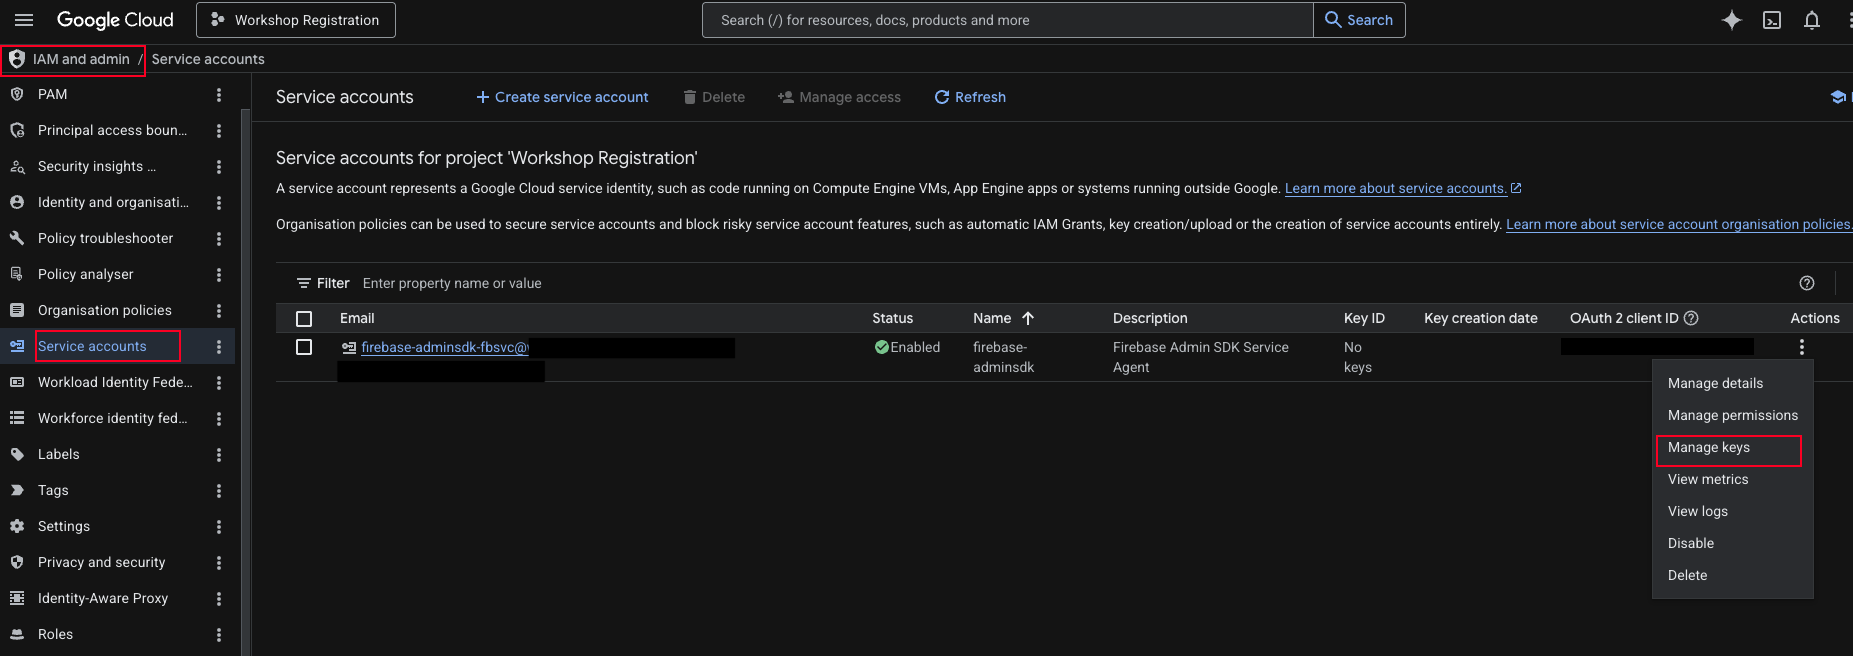Viewport: 1853px width, 656px height.
Task: Open Organisation policies sidebar item
Action: coord(105,310)
